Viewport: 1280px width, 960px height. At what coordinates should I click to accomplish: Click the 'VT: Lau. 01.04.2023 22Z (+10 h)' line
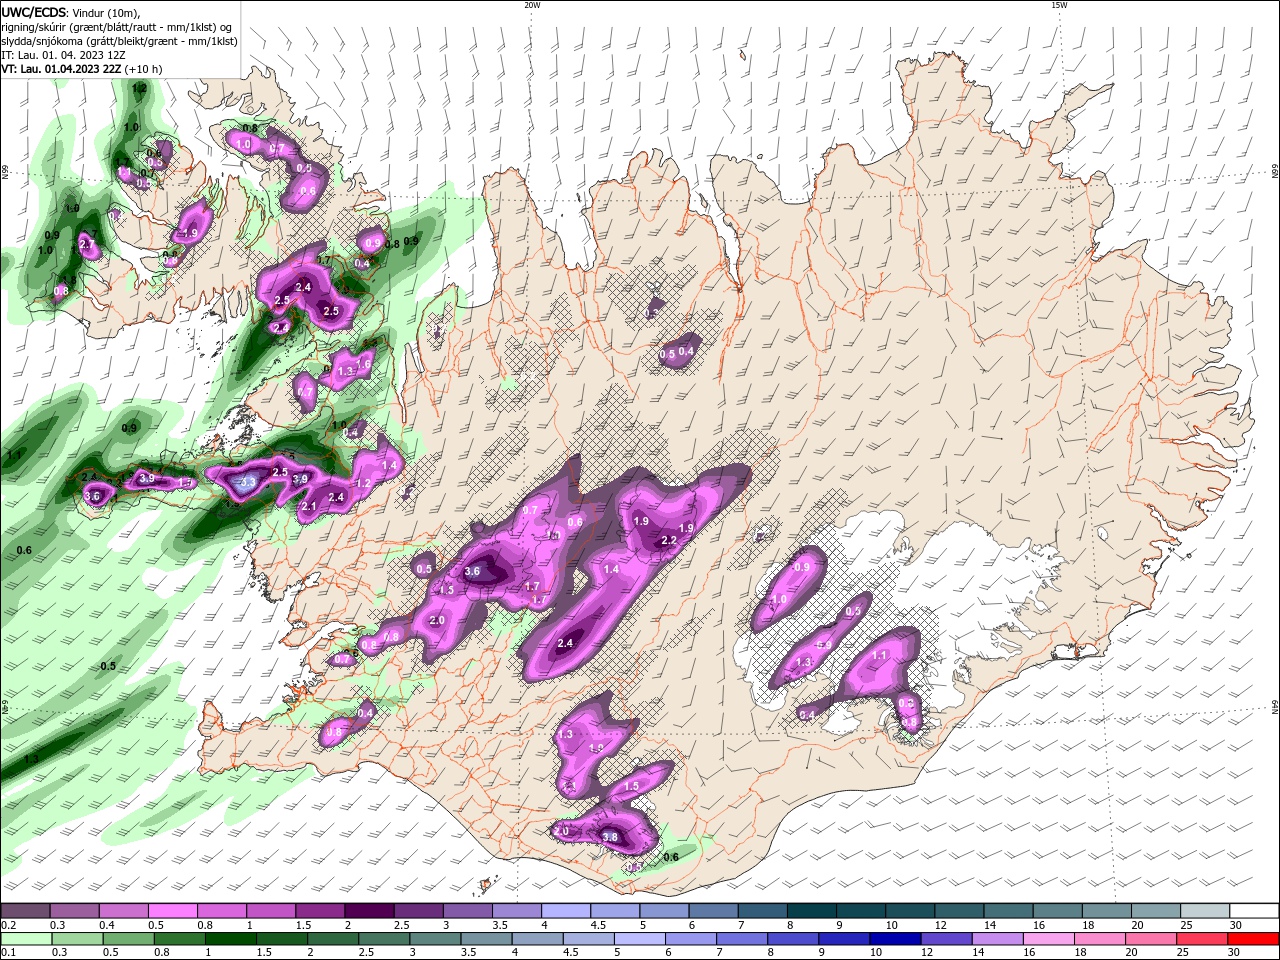(81, 69)
